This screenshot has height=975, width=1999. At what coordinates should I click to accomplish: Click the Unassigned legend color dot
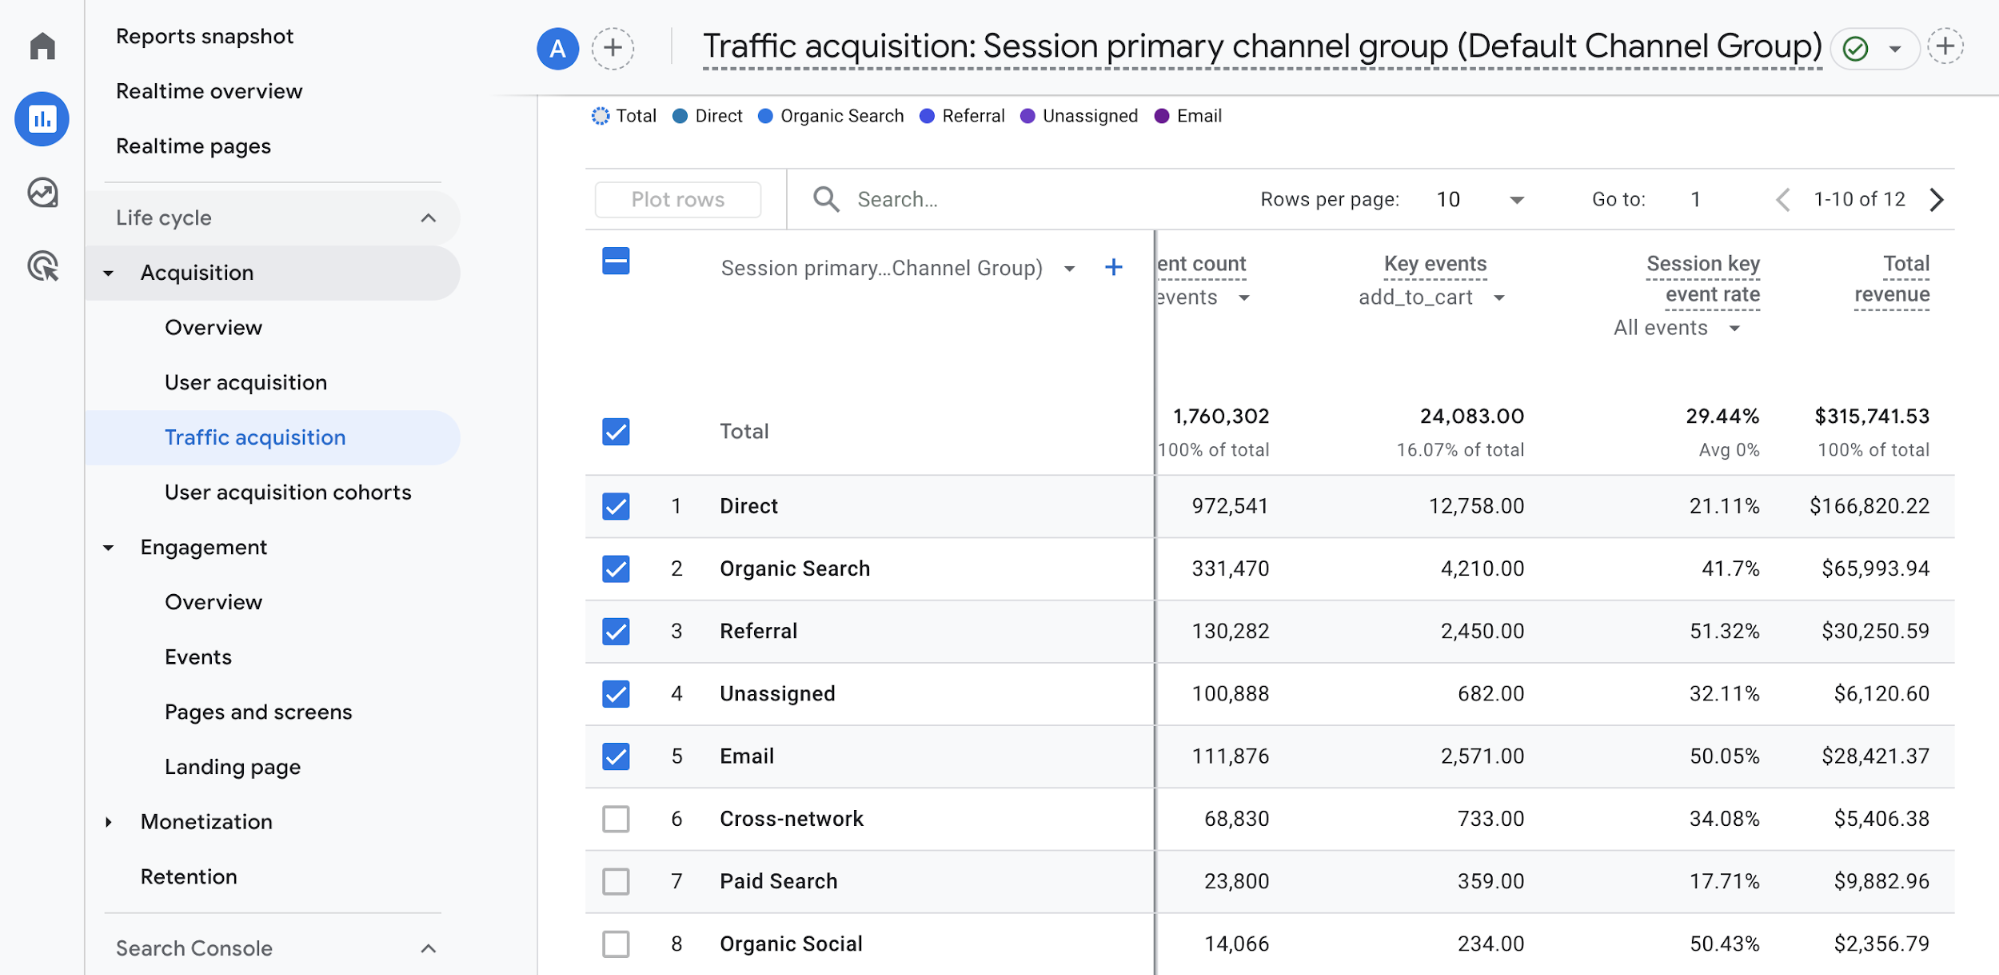(1027, 116)
